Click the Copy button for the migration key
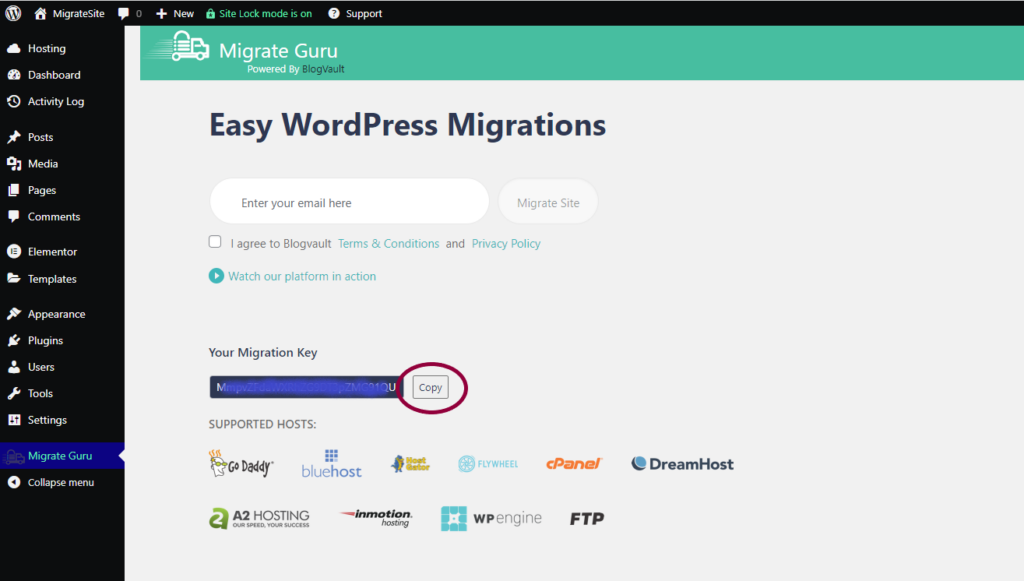Image resolution: width=1024 pixels, height=581 pixels. pyautogui.click(x=430, y=387)
